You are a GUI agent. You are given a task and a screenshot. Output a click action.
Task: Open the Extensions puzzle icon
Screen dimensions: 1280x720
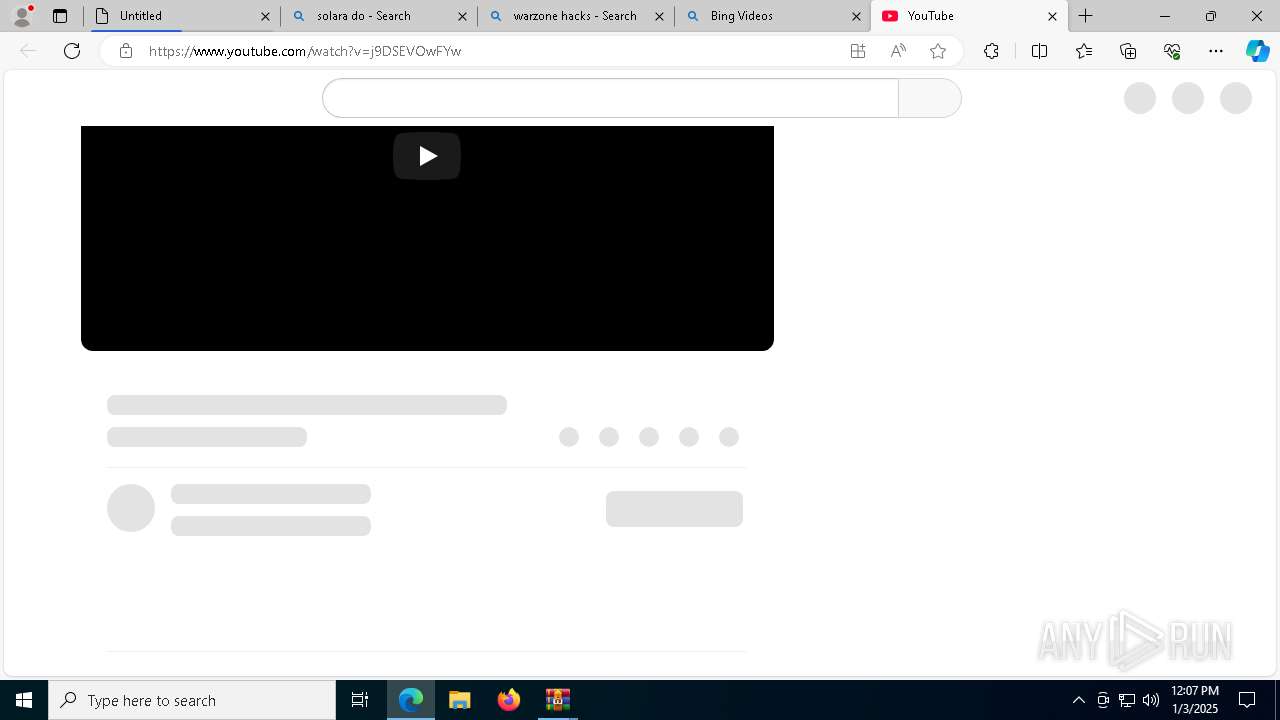point(991,51)
